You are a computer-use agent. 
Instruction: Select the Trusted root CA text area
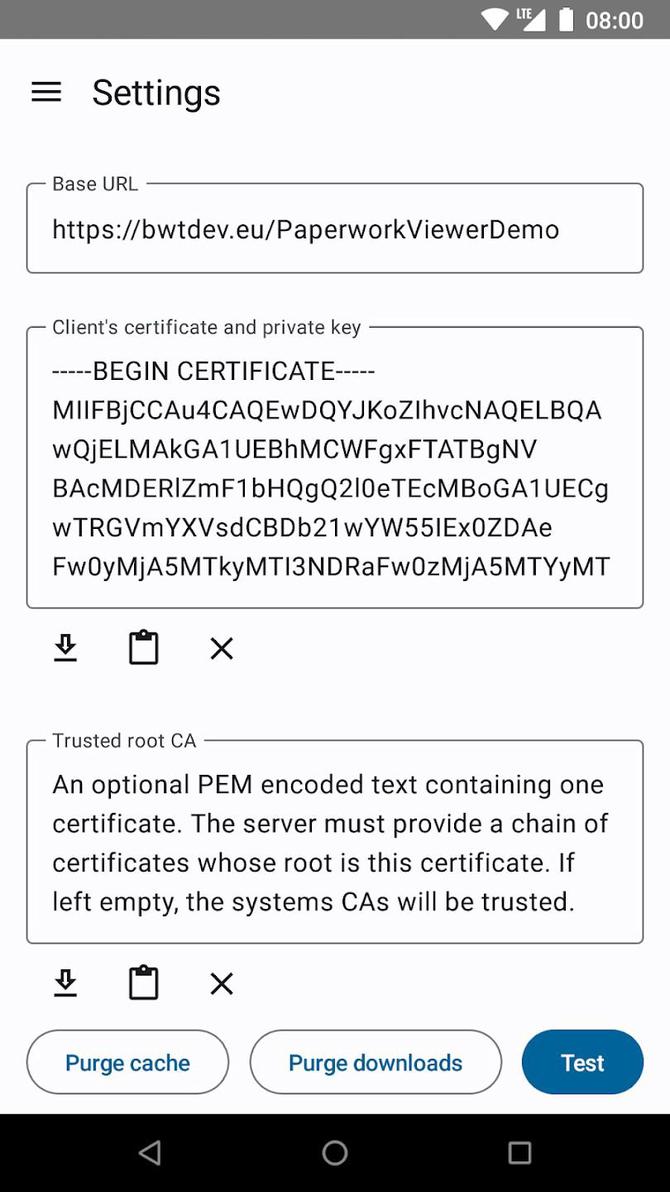pyautogui.click(x=335, y=841)
